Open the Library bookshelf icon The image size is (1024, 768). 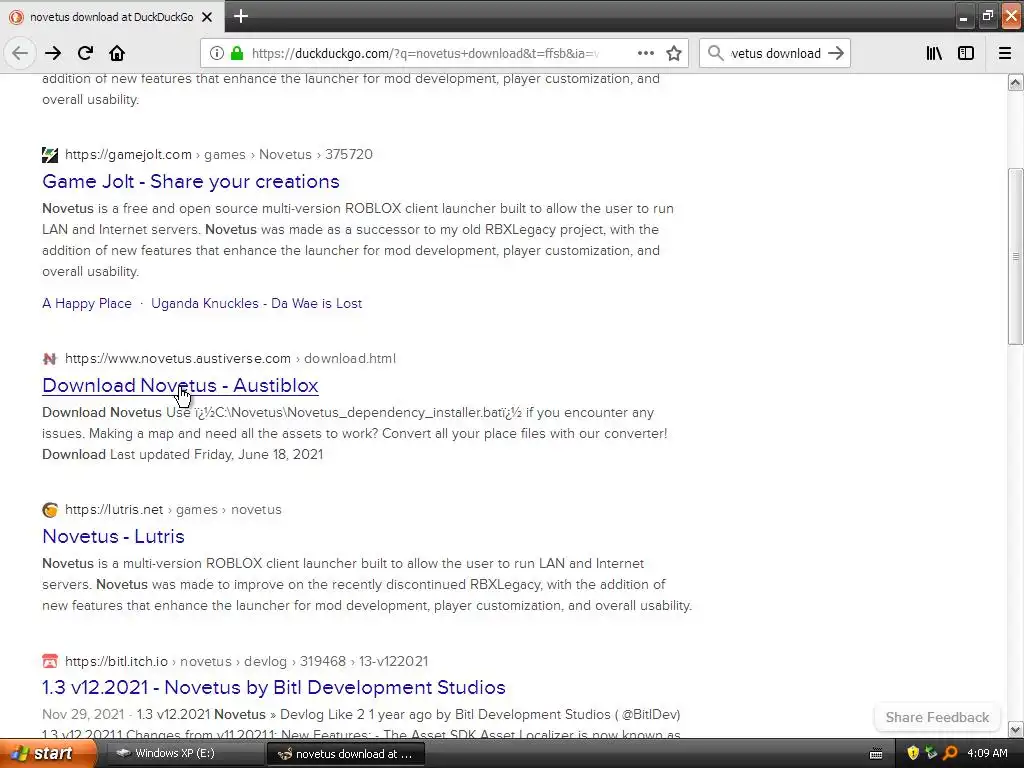(x=934, y=54)
